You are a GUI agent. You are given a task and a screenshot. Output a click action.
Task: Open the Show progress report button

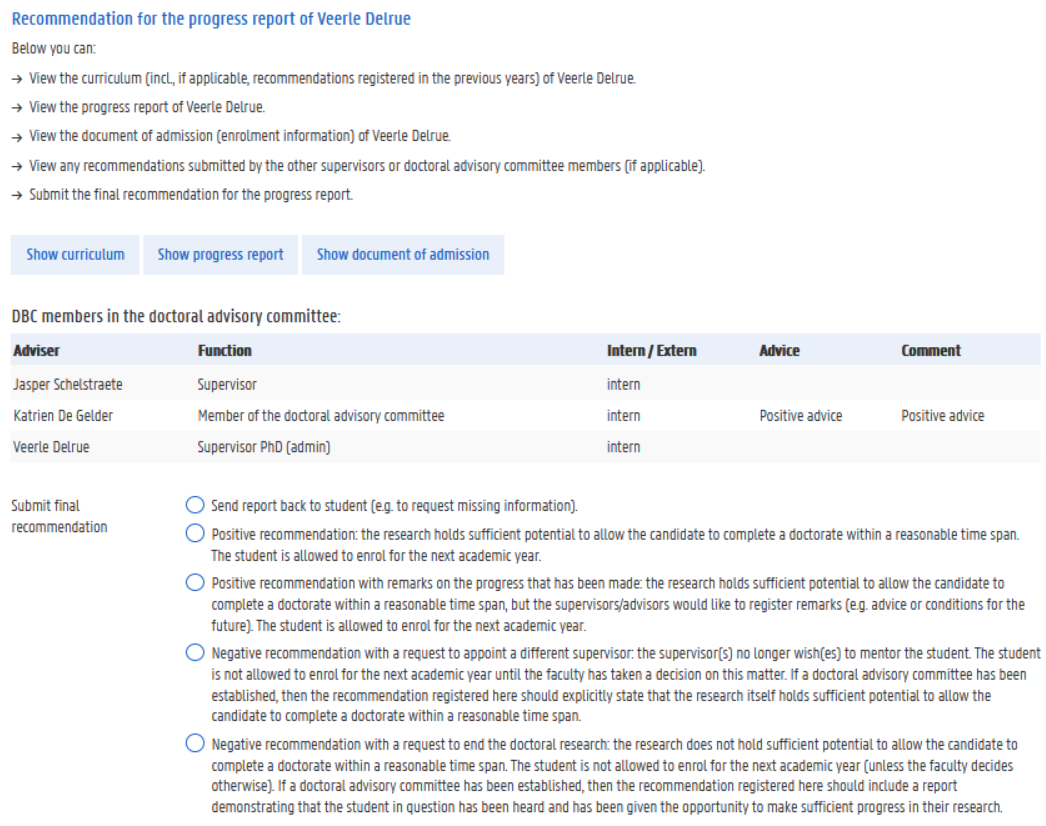coord(220,255)
